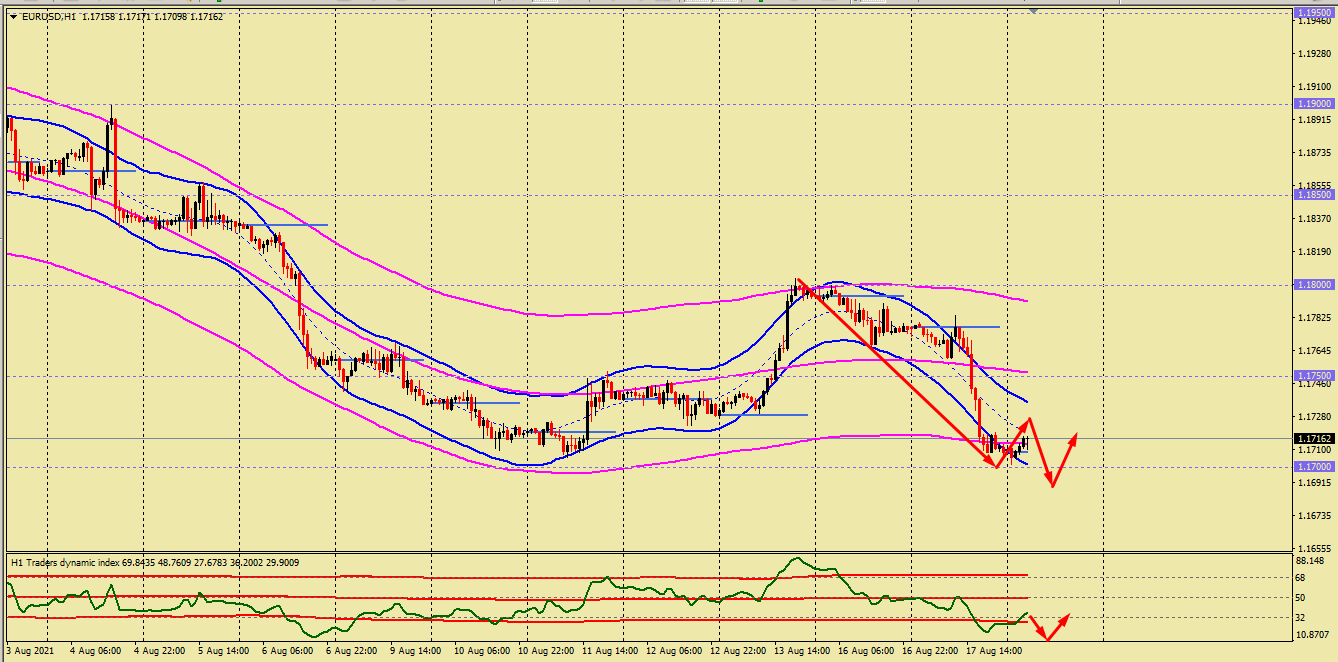Click the 50 level on indicator scale
Screen dimensions: 1338x662
[x=1299, y=597]
